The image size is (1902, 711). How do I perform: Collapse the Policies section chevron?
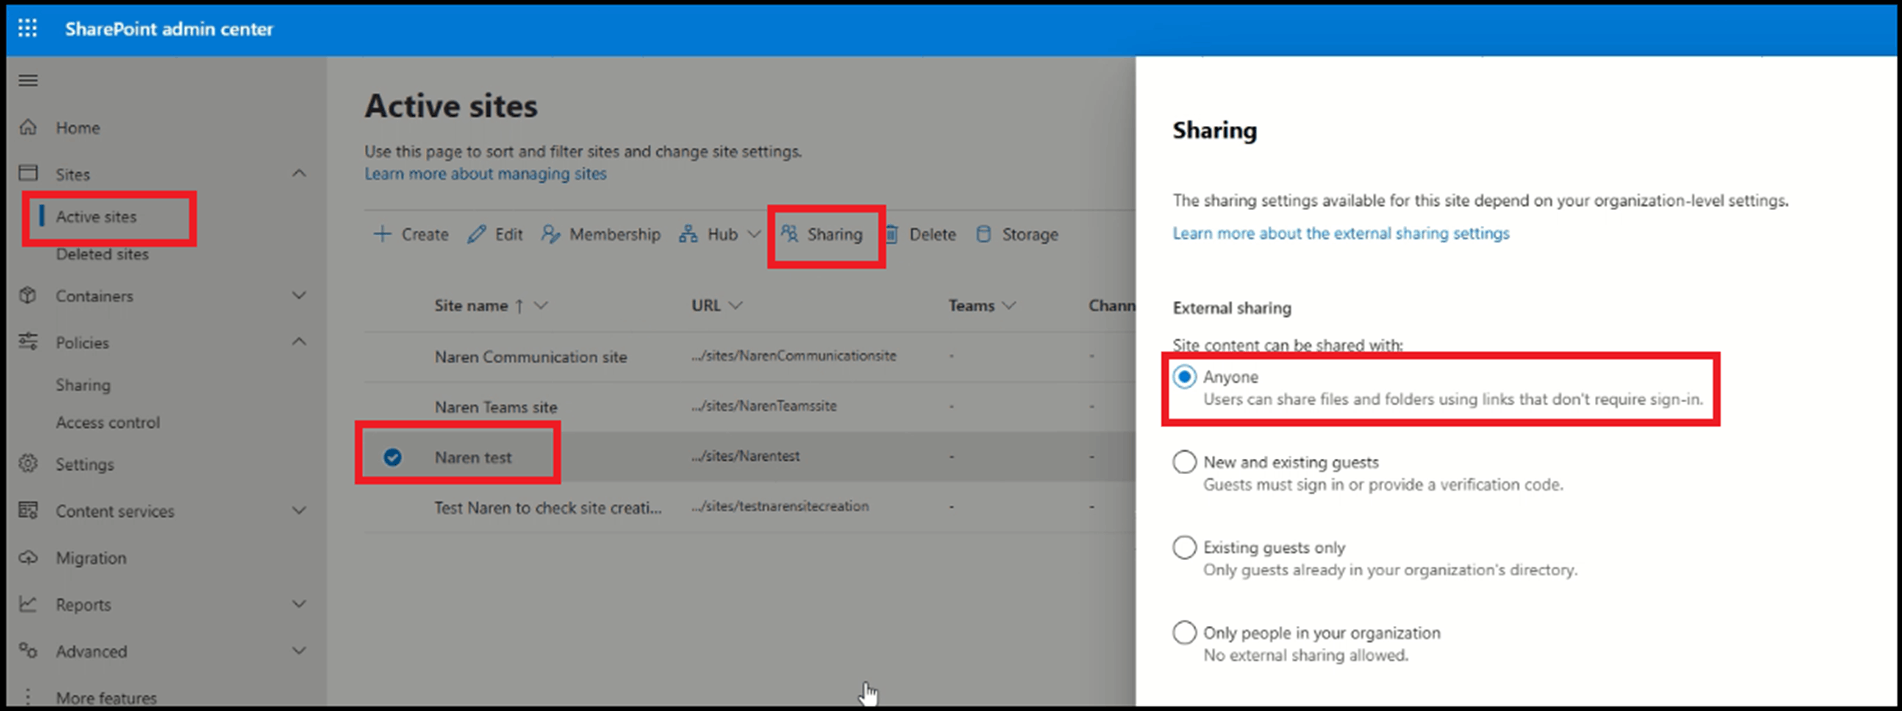point(299,341)
